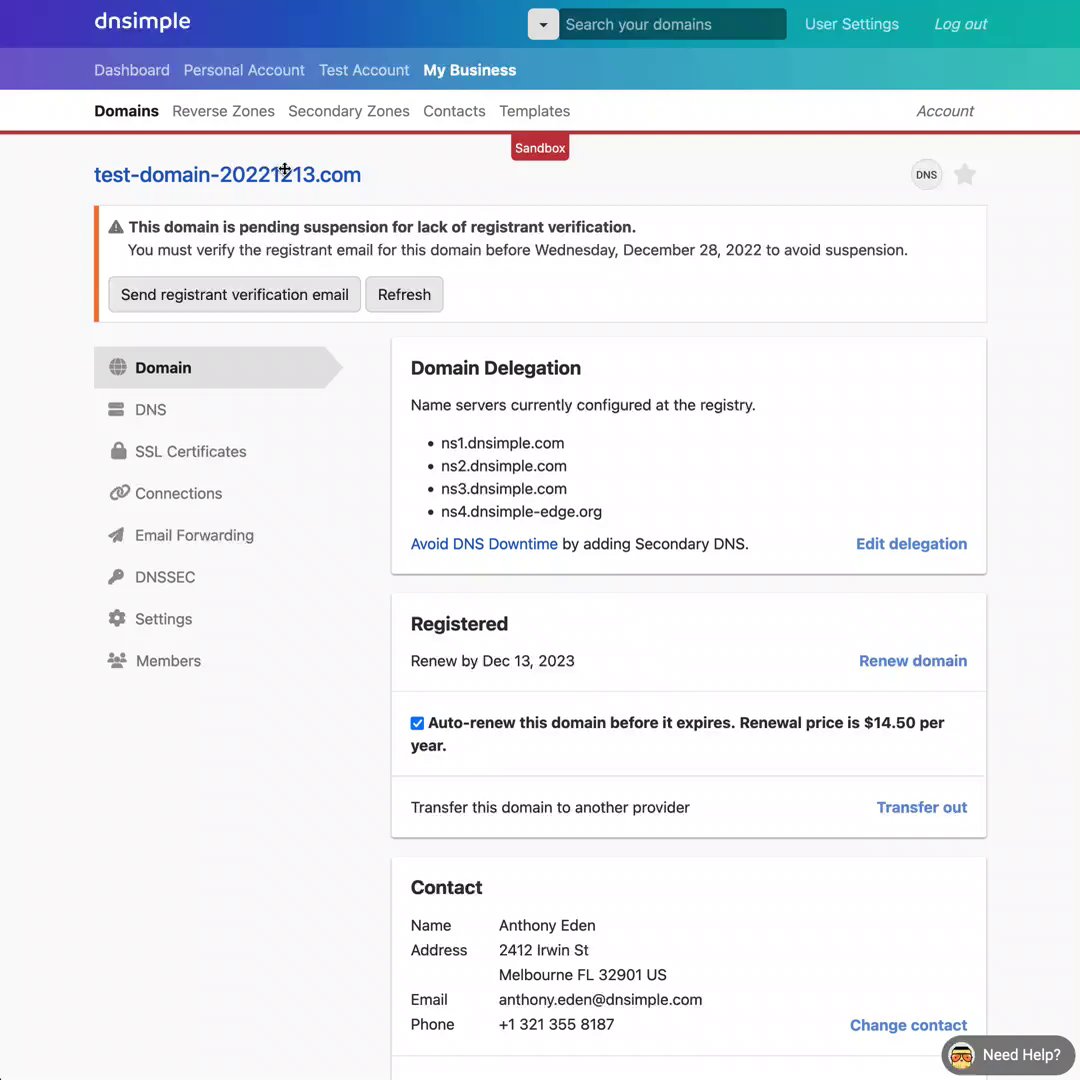Select My Business account

point(470,70)
